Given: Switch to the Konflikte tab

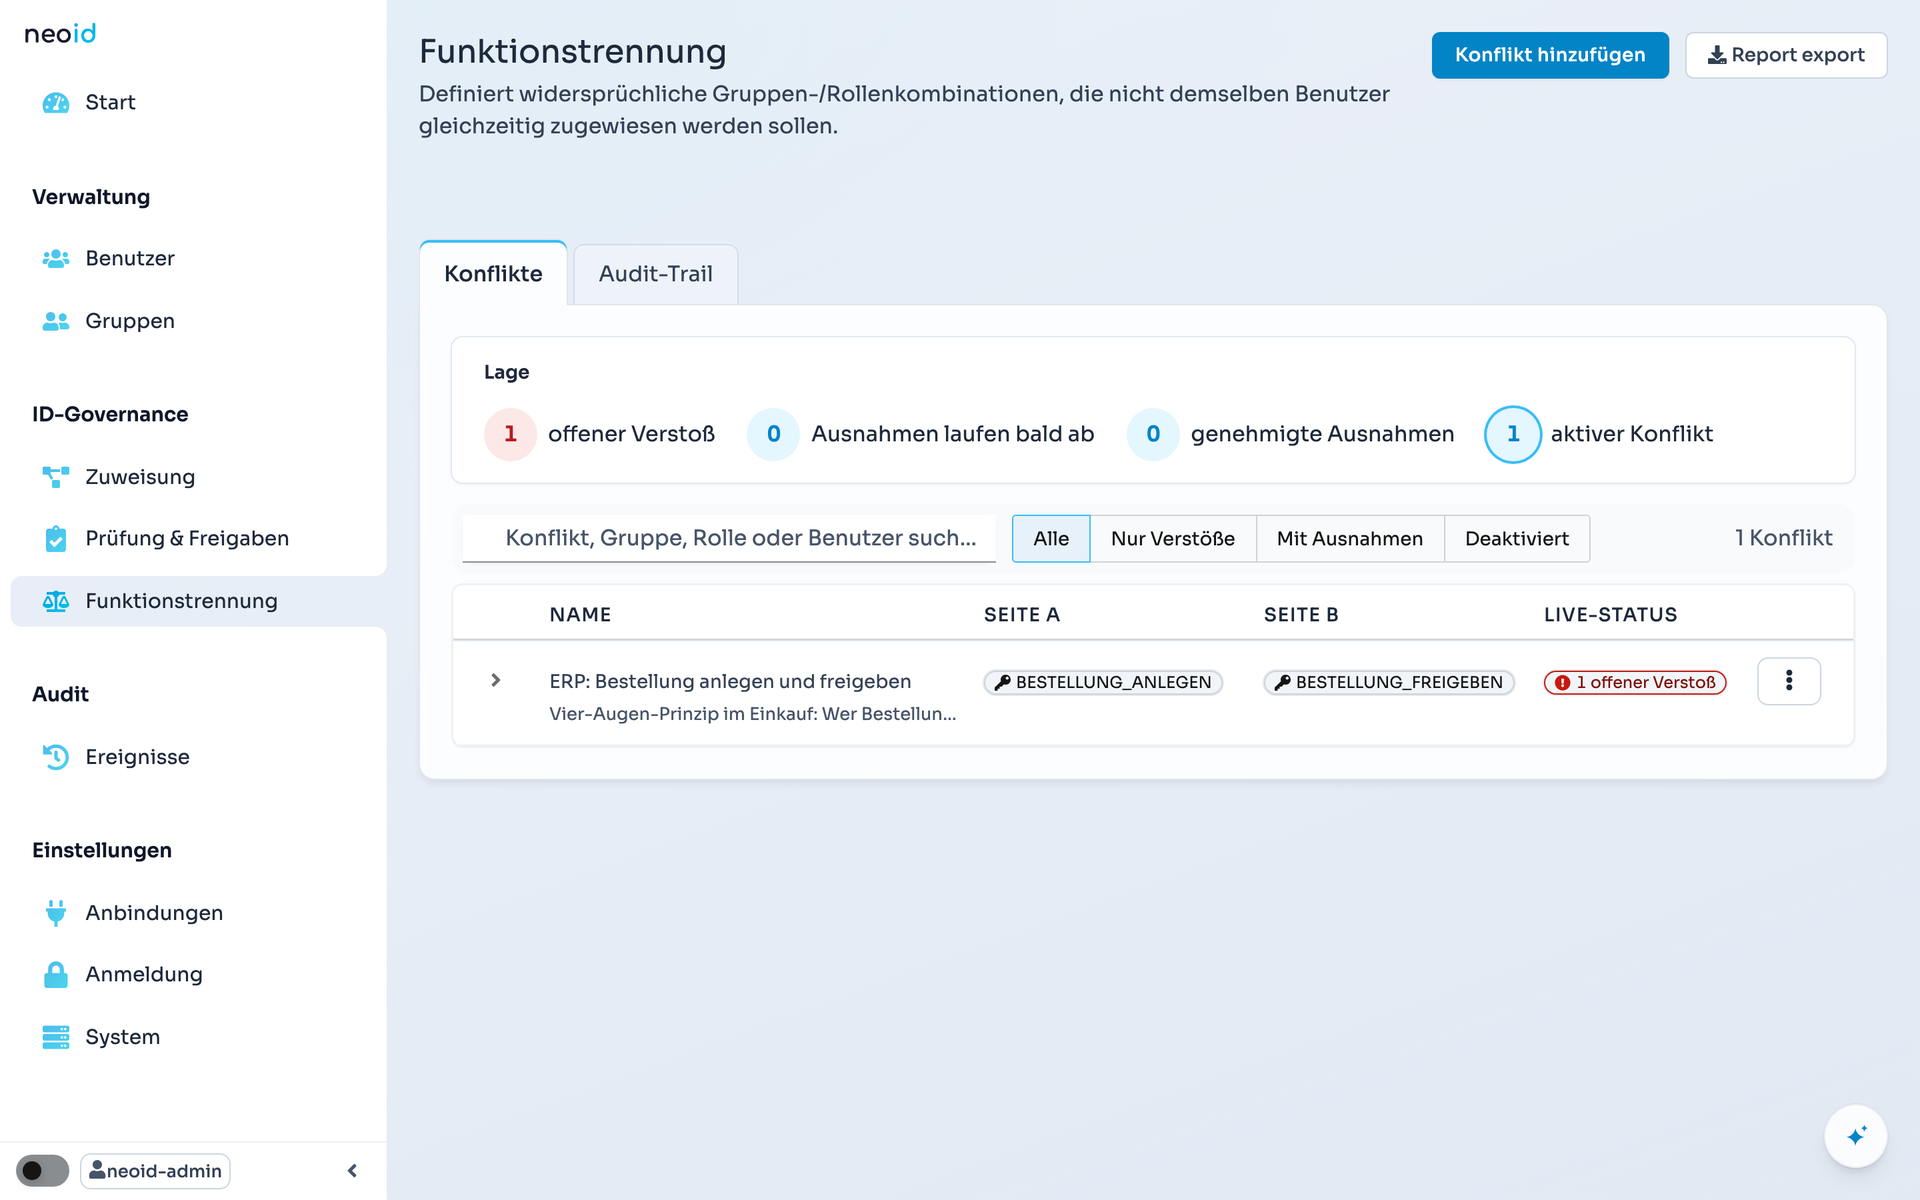Looking at the screenshot, I should point(493,274).
